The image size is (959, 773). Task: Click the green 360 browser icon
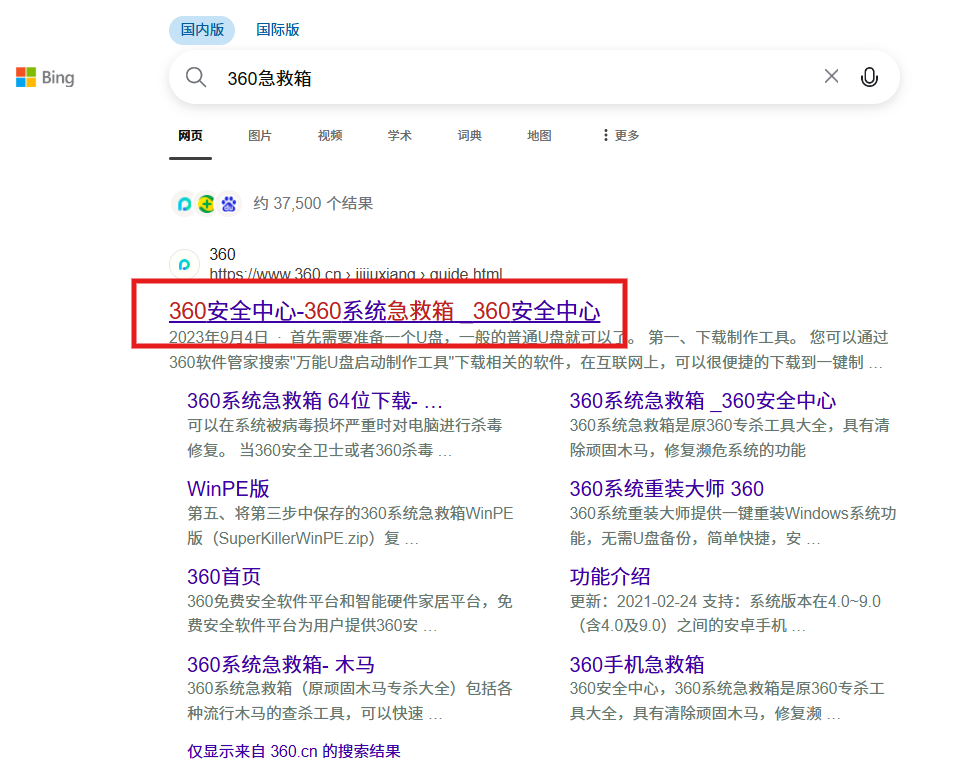pos(207,204)
